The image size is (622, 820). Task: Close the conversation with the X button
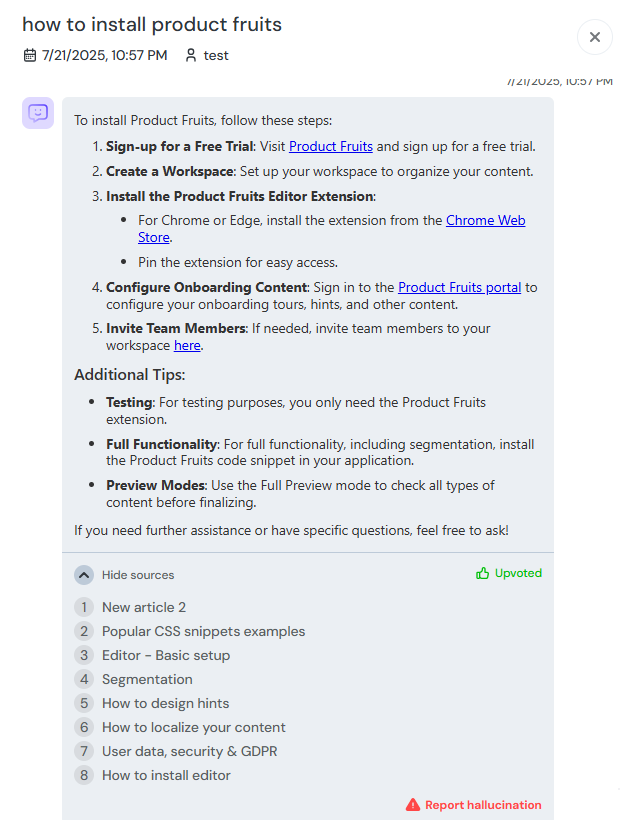pyautogui.click(x=594, y=37)
